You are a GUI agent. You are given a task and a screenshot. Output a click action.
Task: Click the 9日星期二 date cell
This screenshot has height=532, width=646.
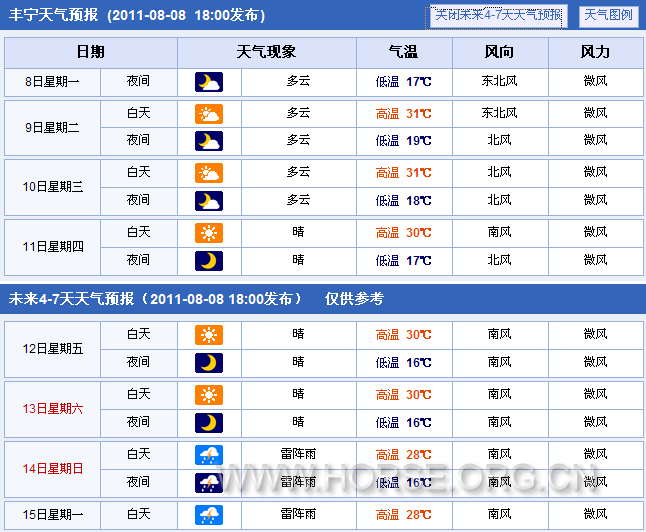point(52,128)
